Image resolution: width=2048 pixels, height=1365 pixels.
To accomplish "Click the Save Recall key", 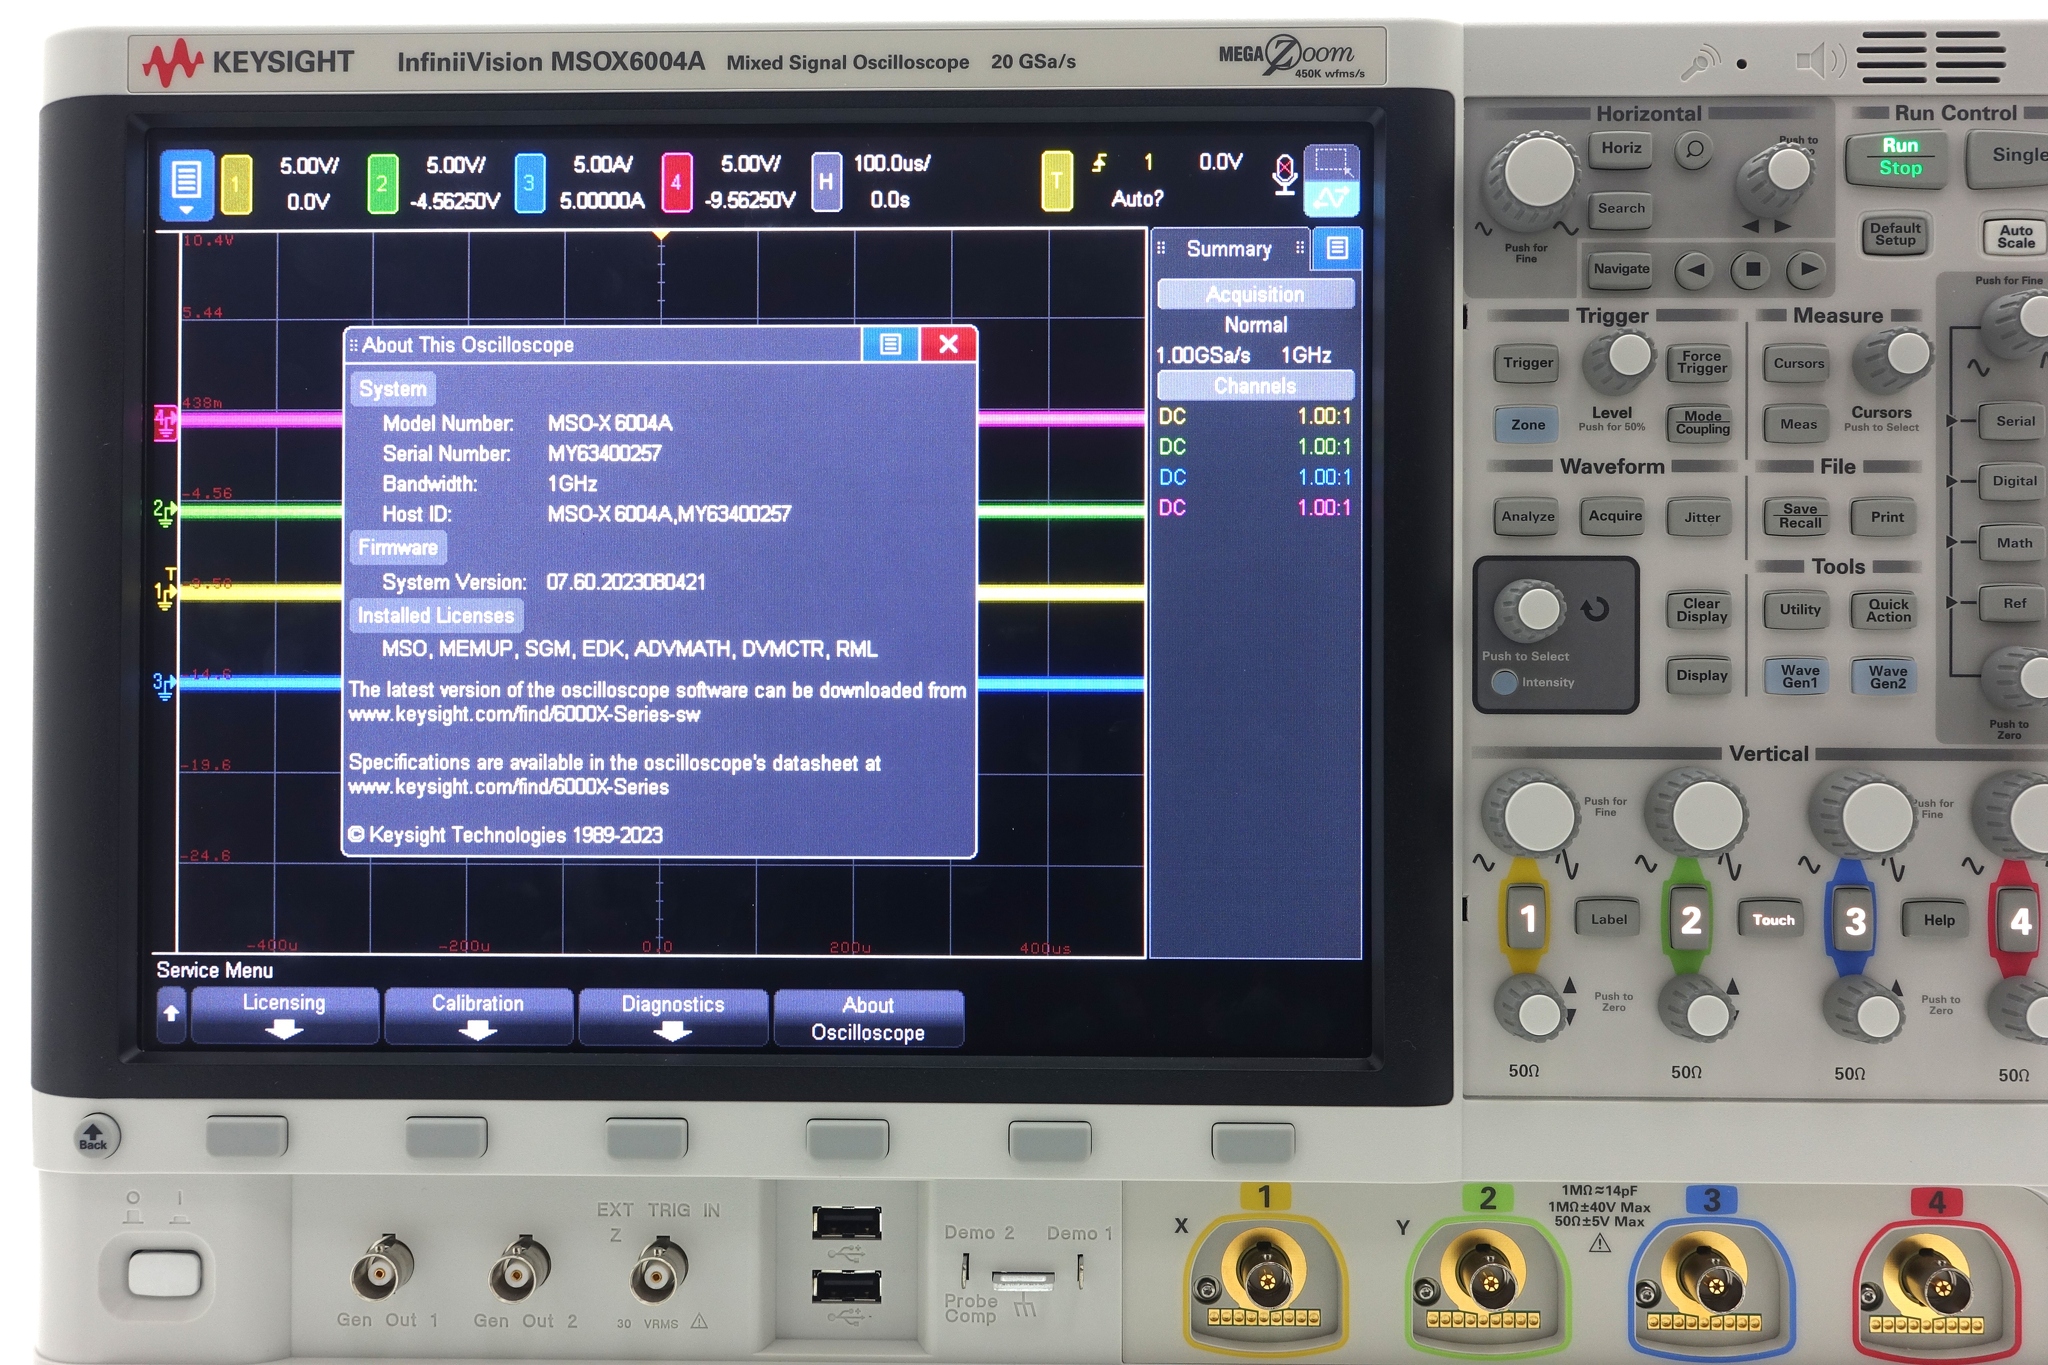I will click(x=1800, y=517).
